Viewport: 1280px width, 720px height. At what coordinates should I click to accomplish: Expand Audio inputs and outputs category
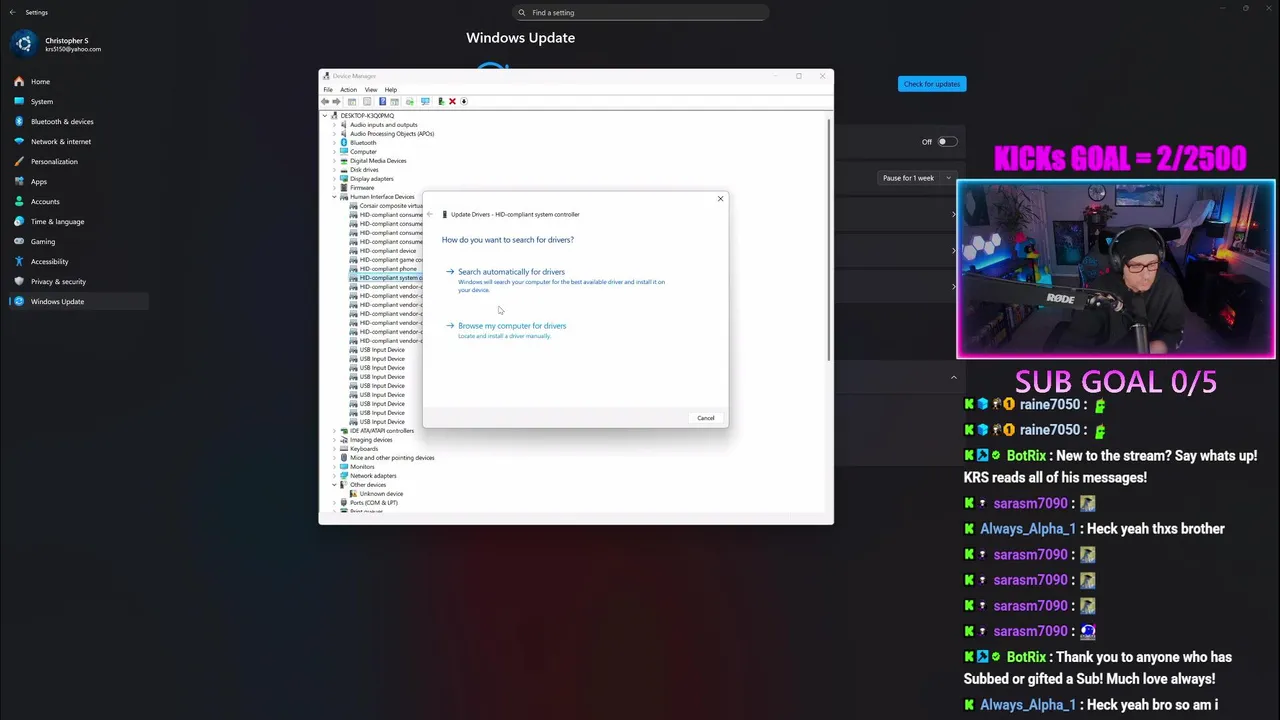tap(334, 125)
